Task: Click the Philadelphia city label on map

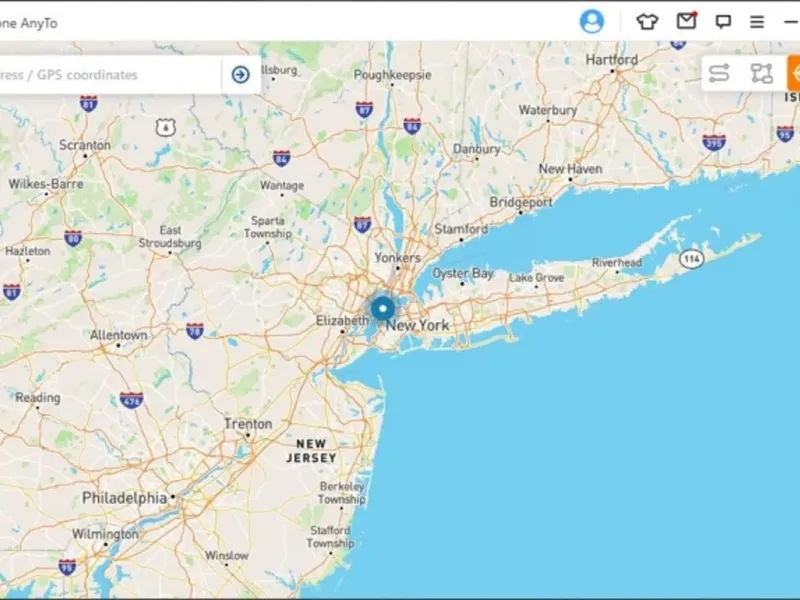Action: click(x=124, y=498)
